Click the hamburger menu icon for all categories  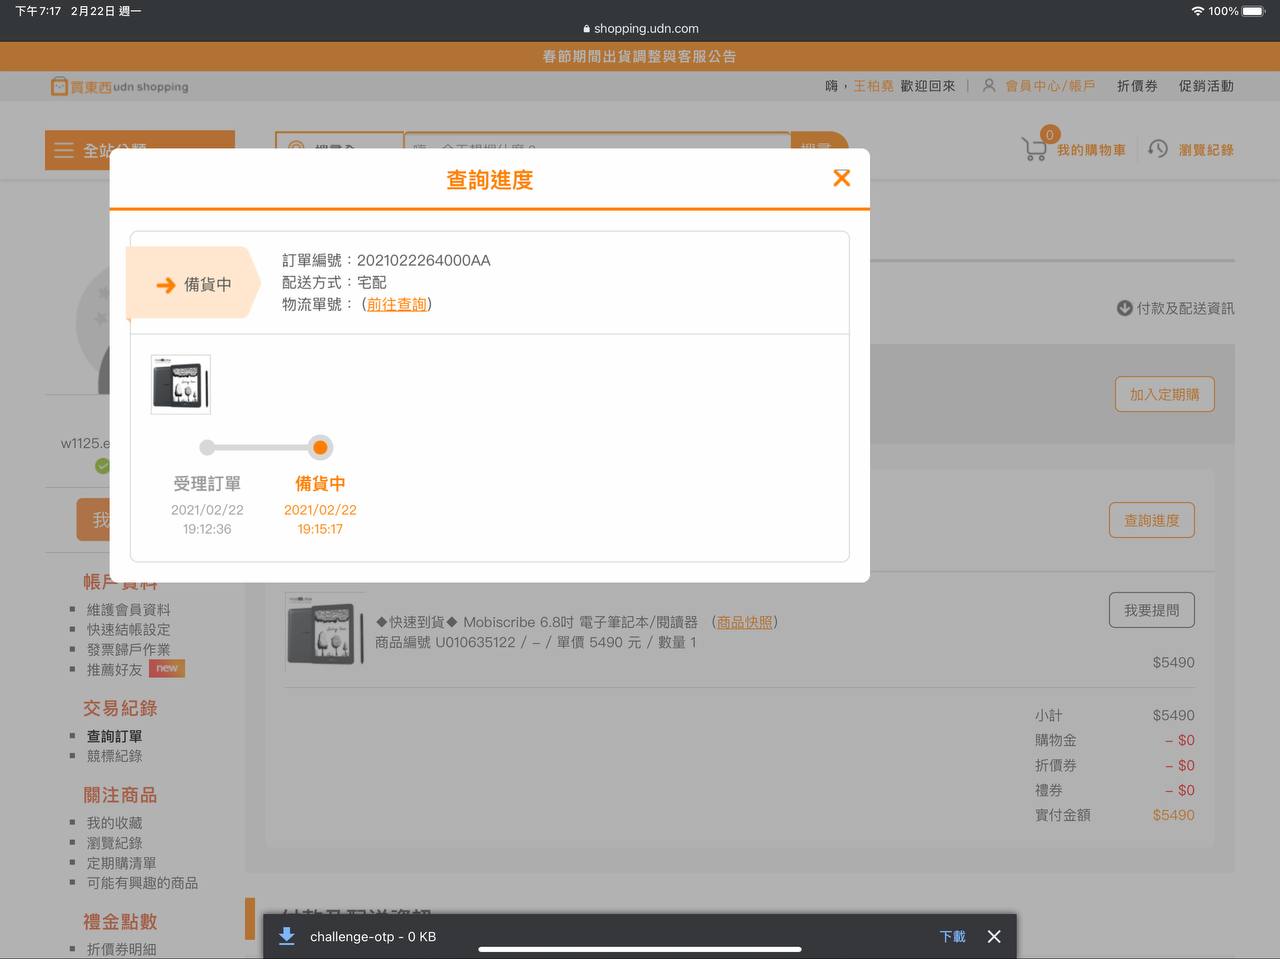[x=64, y=150]
